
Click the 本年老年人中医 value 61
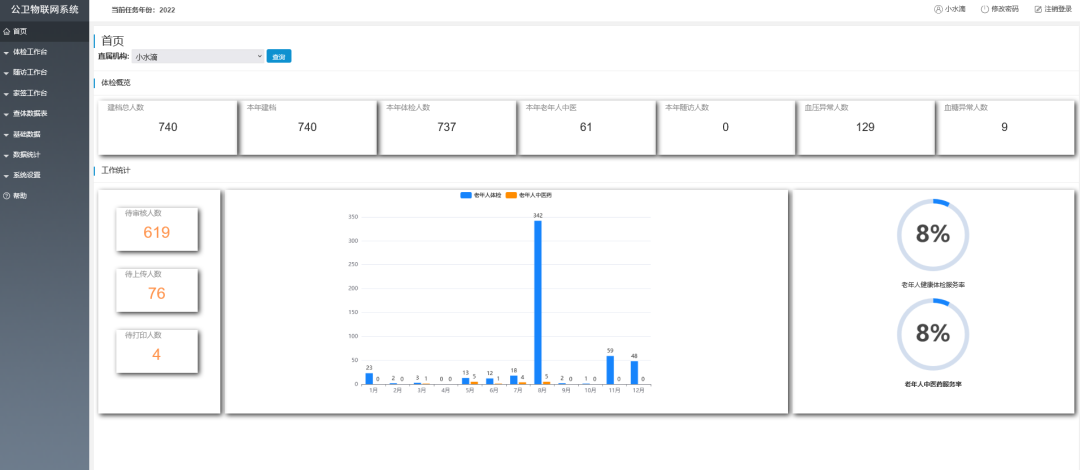pos(586,127)
